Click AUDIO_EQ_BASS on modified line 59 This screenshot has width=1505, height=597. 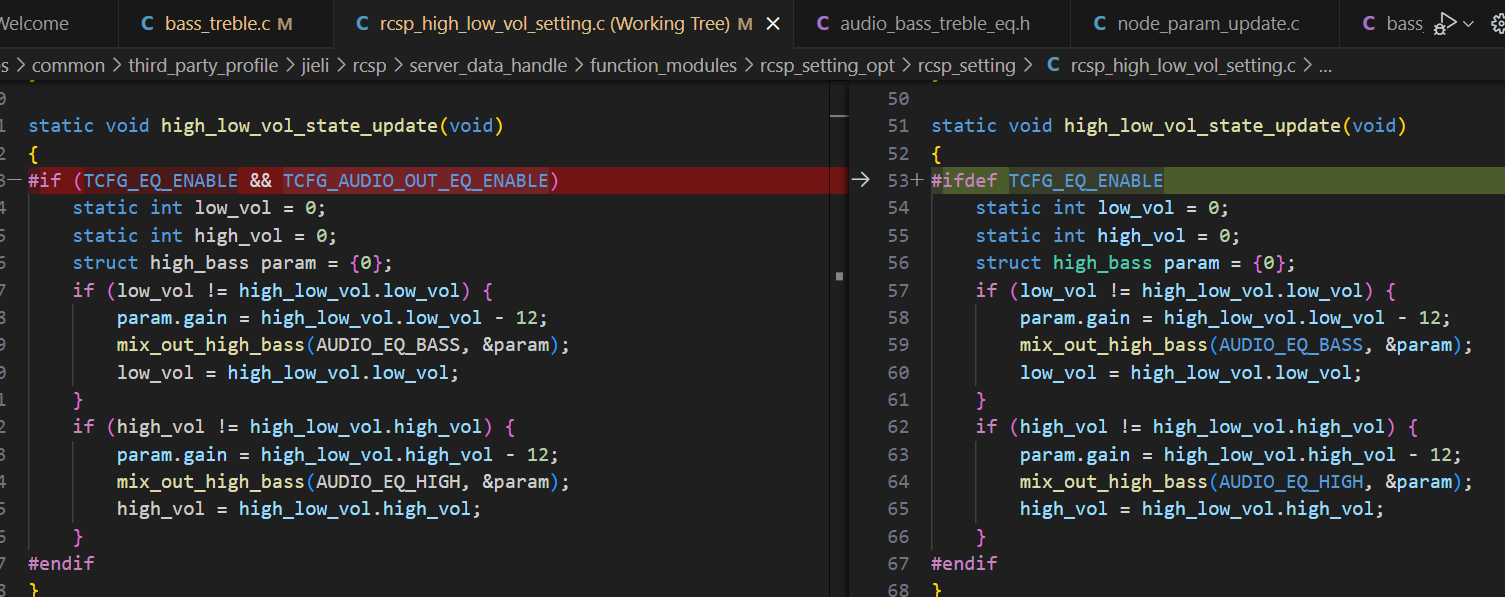1291,345
